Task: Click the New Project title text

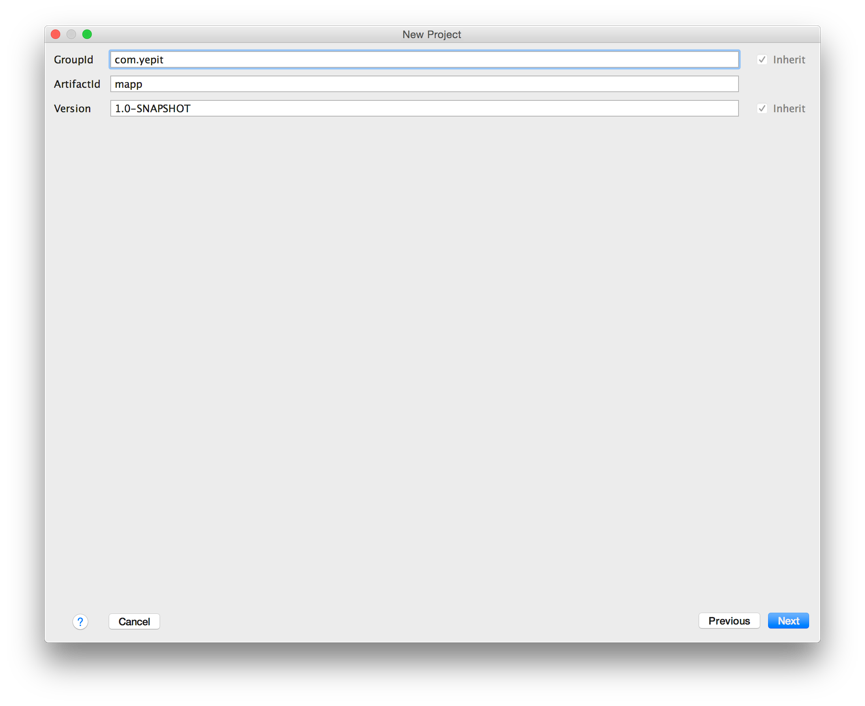Action: 431,34
